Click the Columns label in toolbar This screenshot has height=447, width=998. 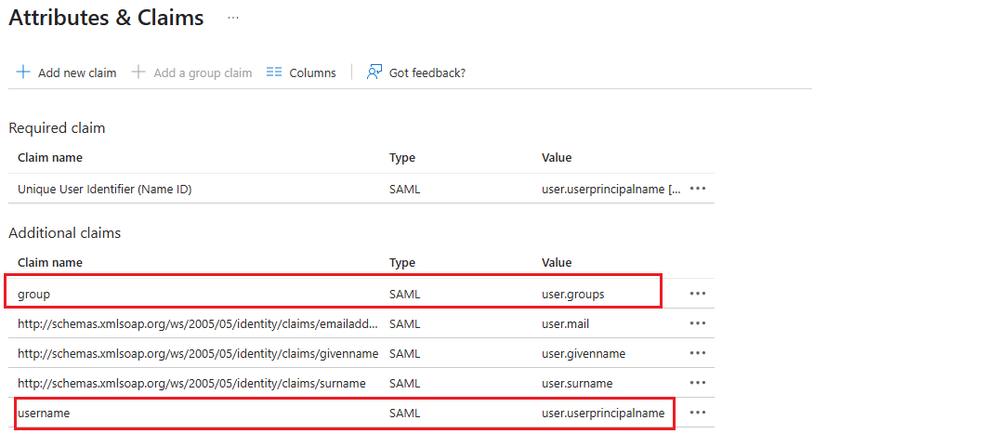[x=312, y=73]
